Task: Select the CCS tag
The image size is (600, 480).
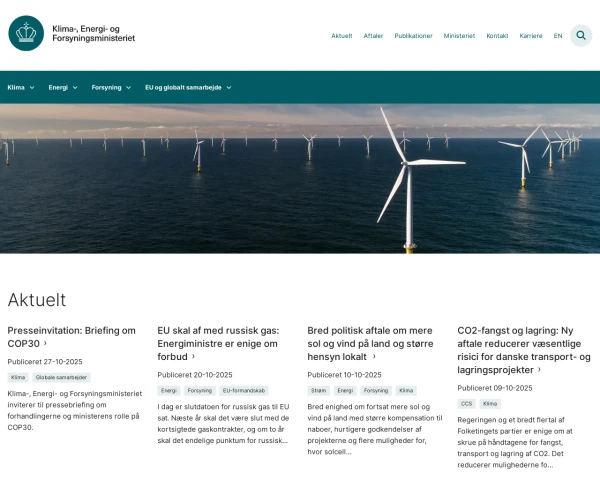Action: coord(466,404)
